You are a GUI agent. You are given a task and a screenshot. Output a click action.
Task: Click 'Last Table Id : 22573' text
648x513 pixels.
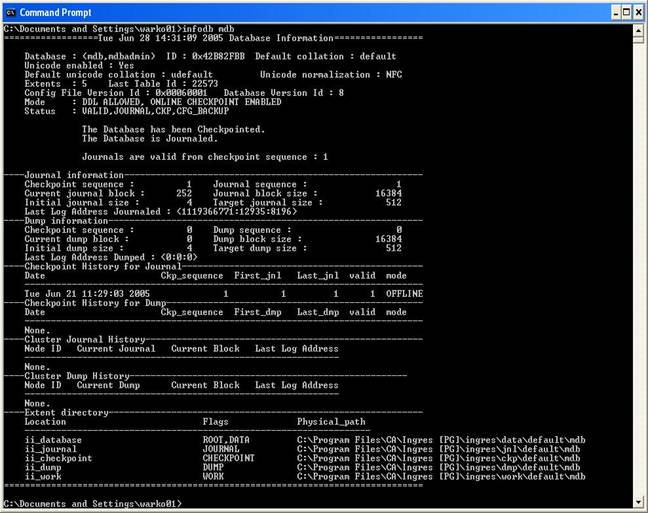tap(163, 84)
